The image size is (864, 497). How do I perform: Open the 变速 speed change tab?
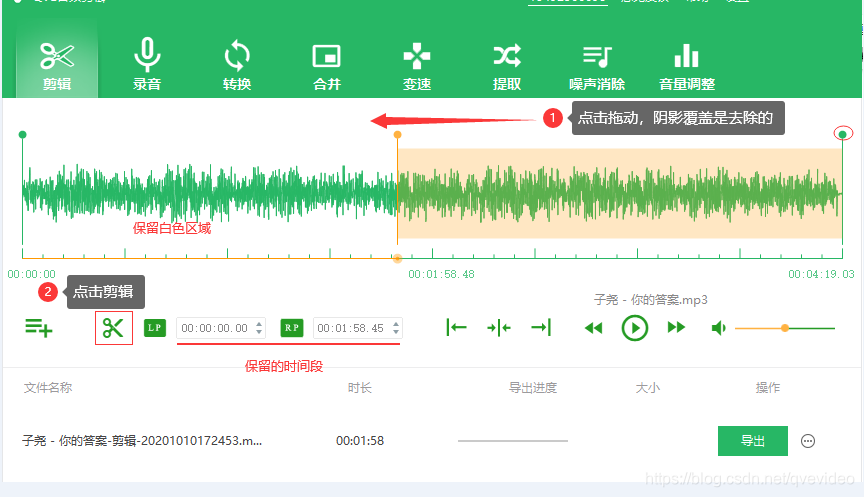[417, 65]
